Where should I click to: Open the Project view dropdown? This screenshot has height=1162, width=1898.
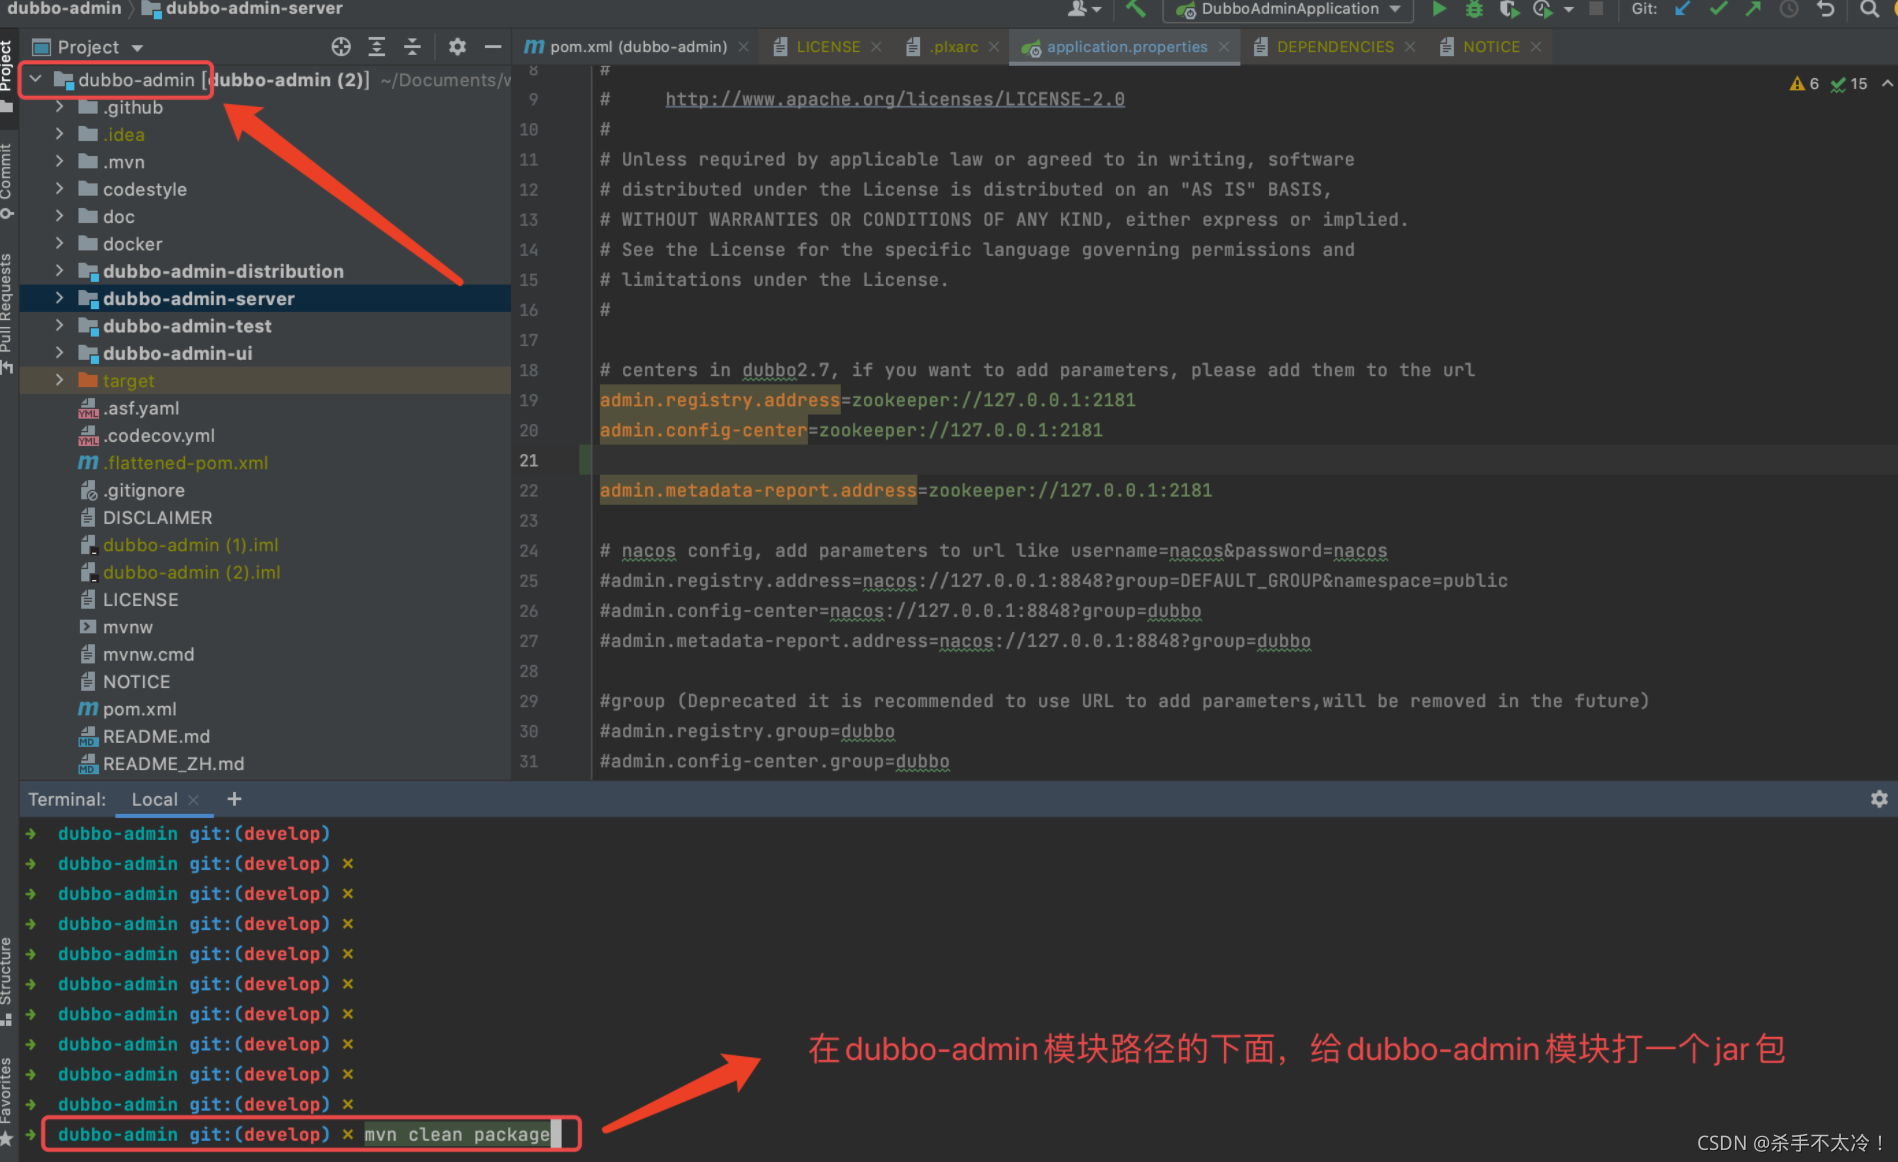coord(89,47)
